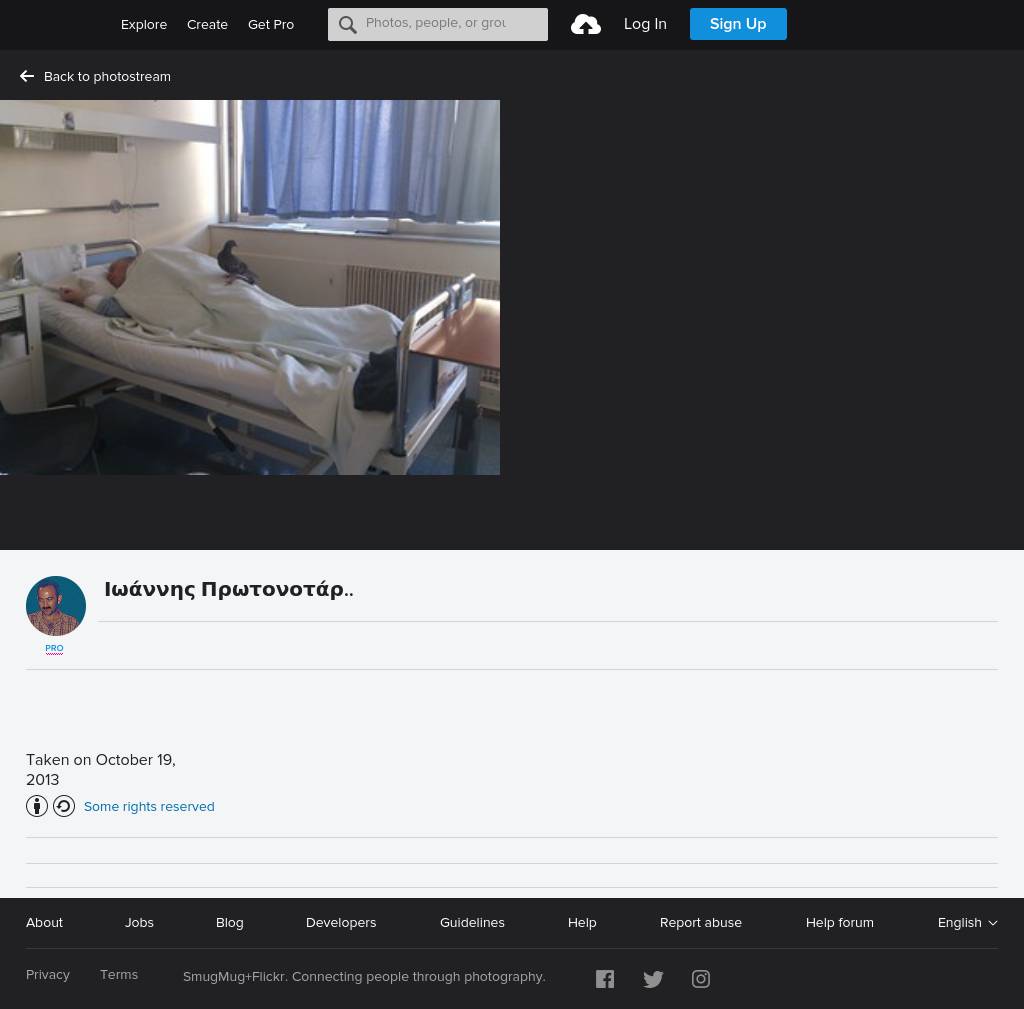Open the Explore menu
The image size is (1024, 1009).
[144, 25]
